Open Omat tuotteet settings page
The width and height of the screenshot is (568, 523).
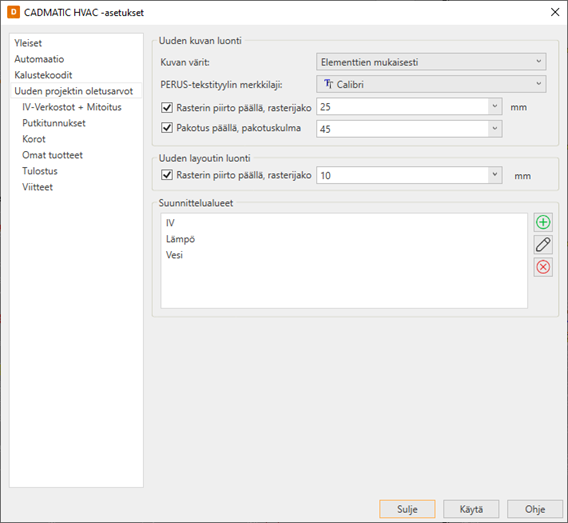coord(52,155)
